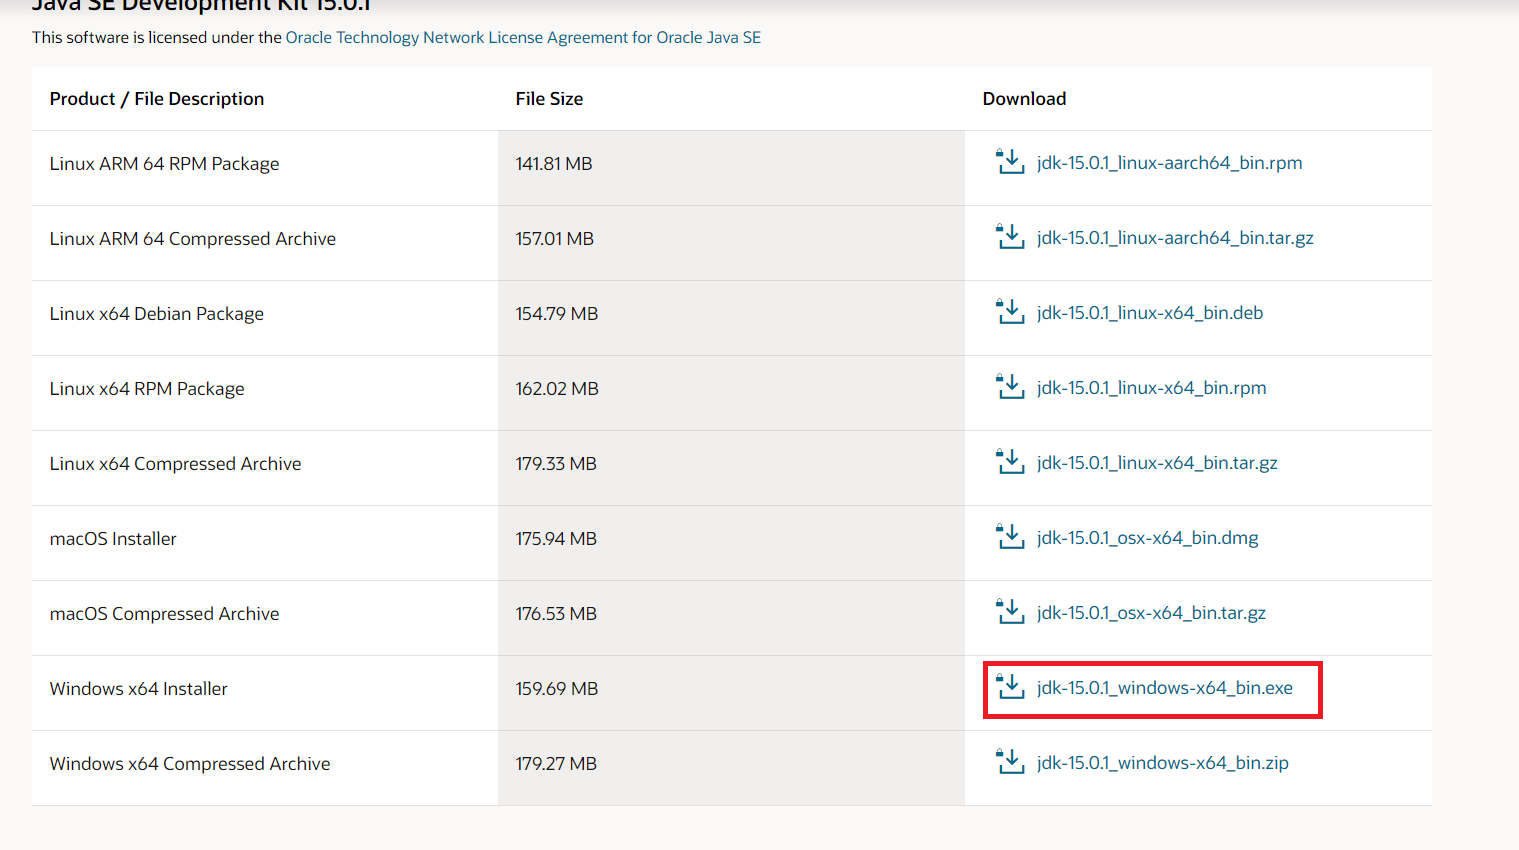Click 'macOS Compressed Archive' text

pos(165,614)
